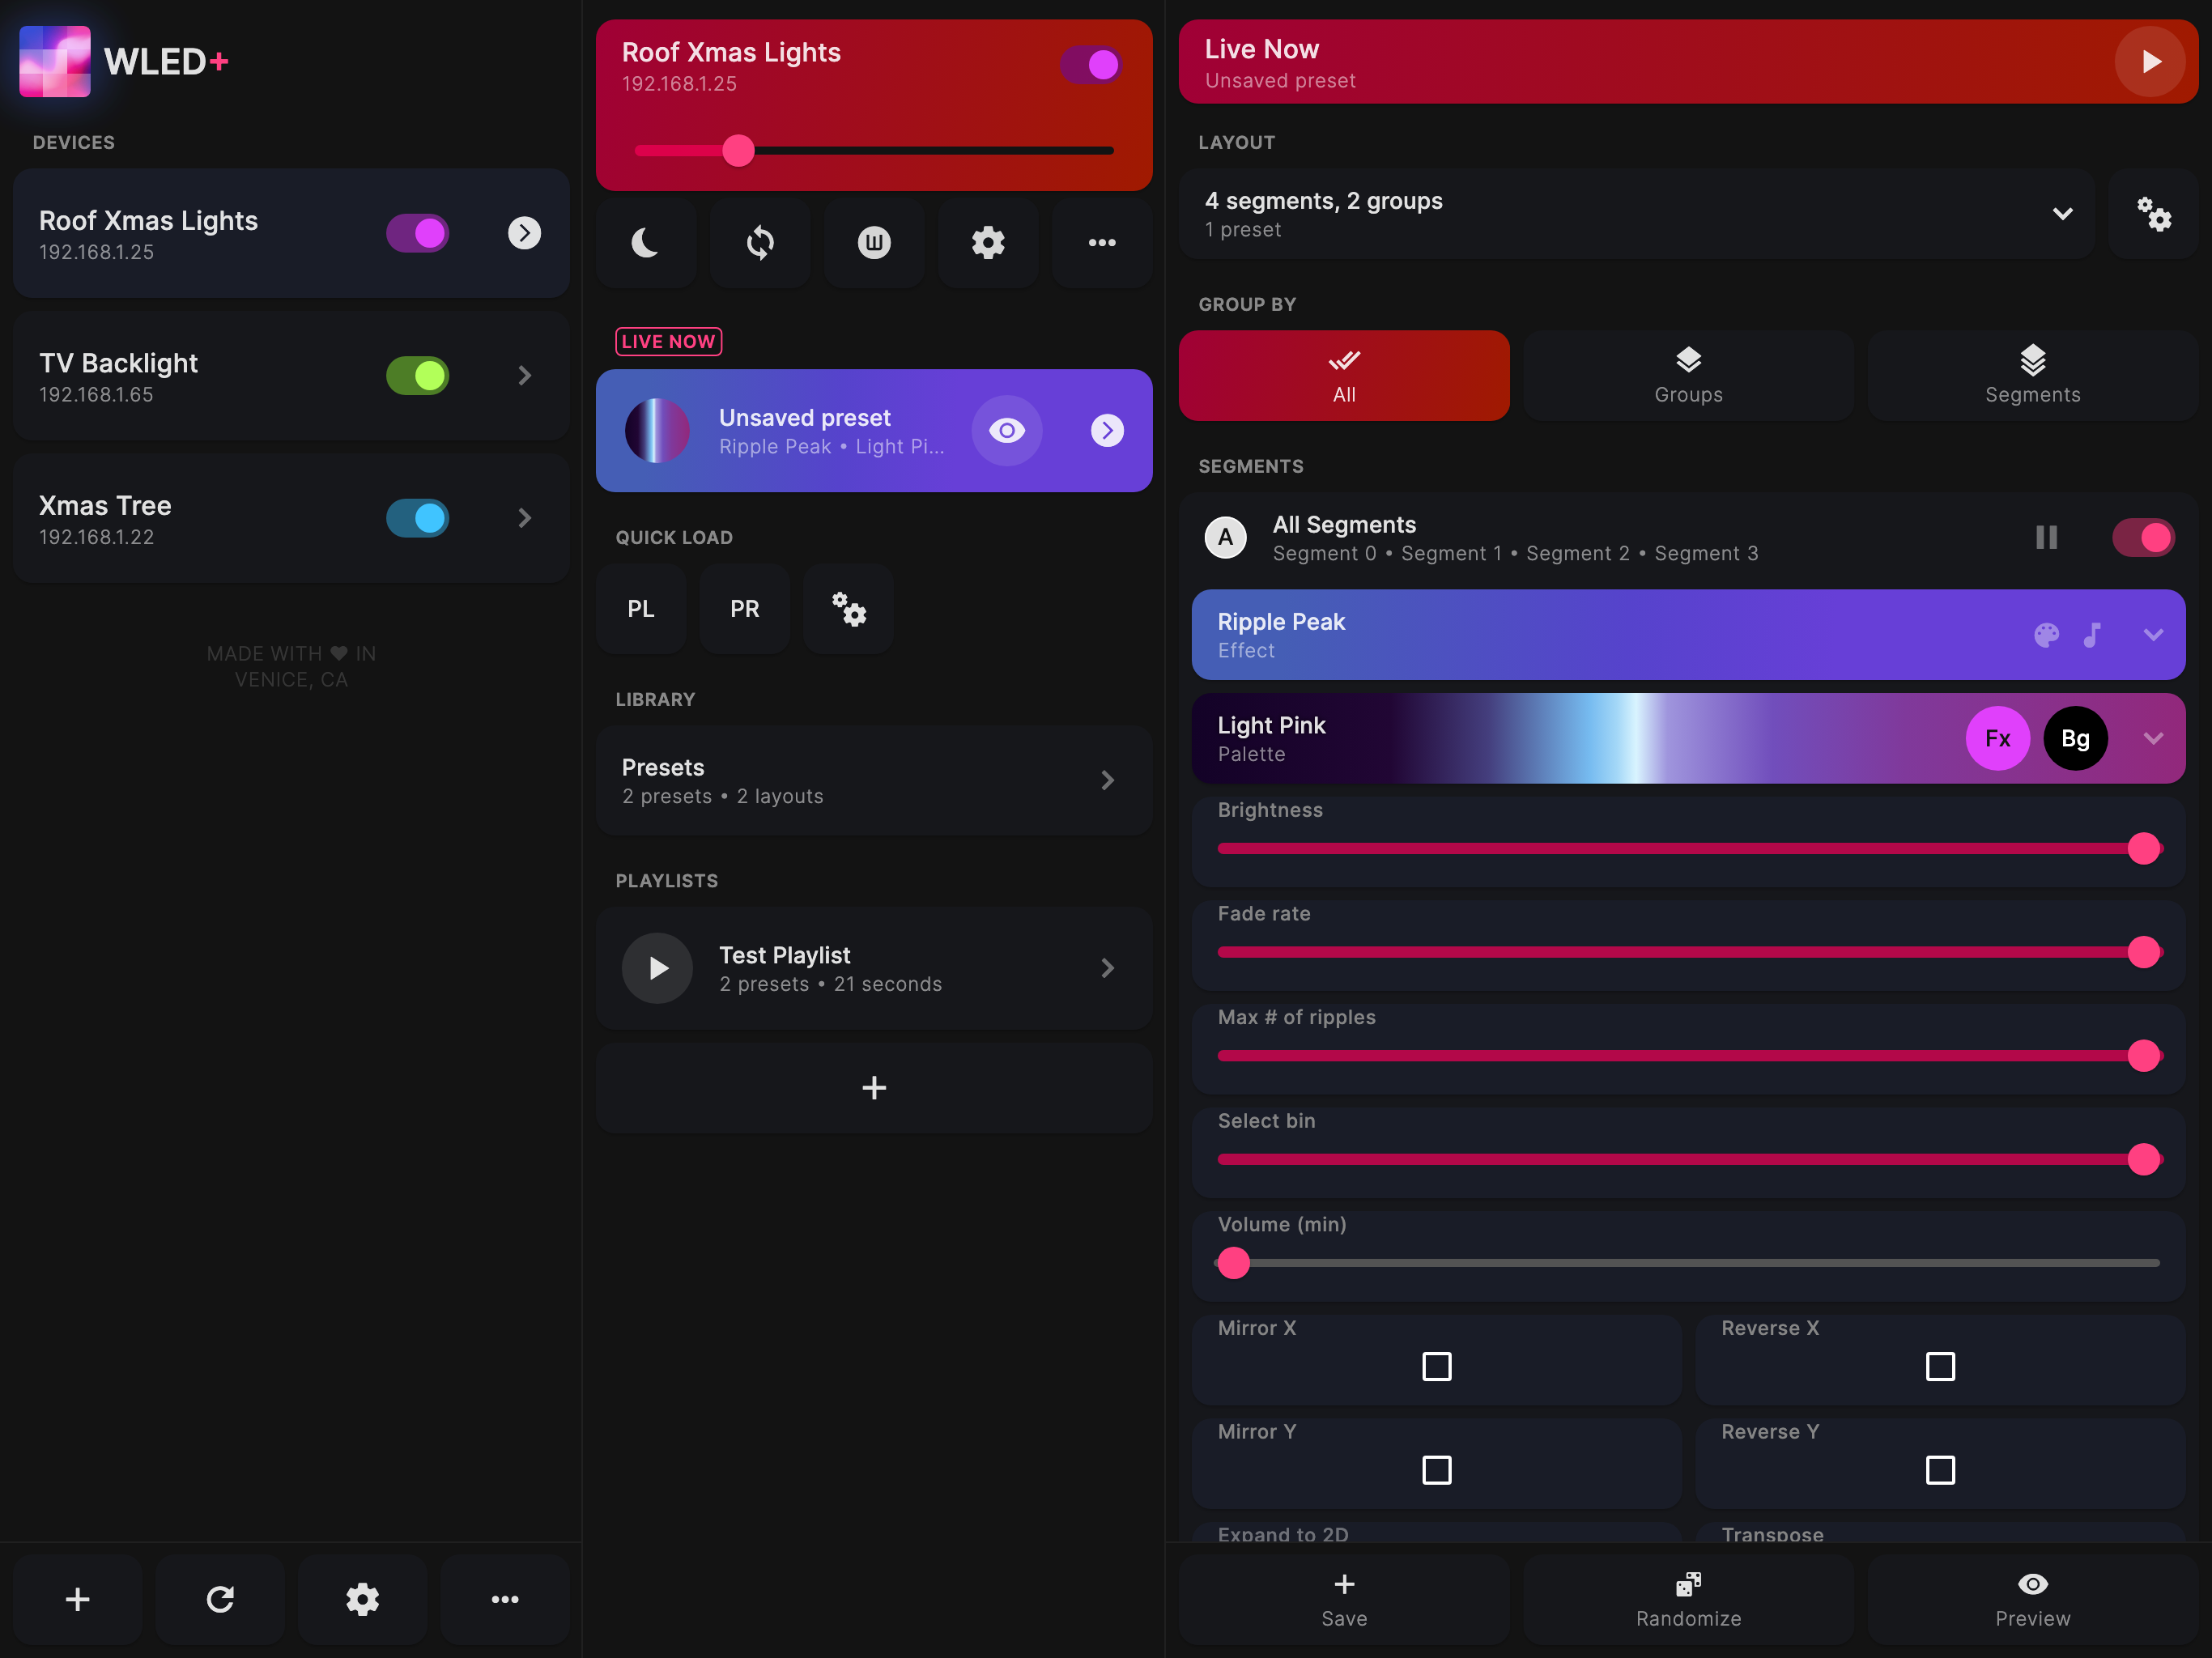Open the 4 segments, 2 groups dropdown
This screenshot has height=1658, width=2212.
[2062, 214]
